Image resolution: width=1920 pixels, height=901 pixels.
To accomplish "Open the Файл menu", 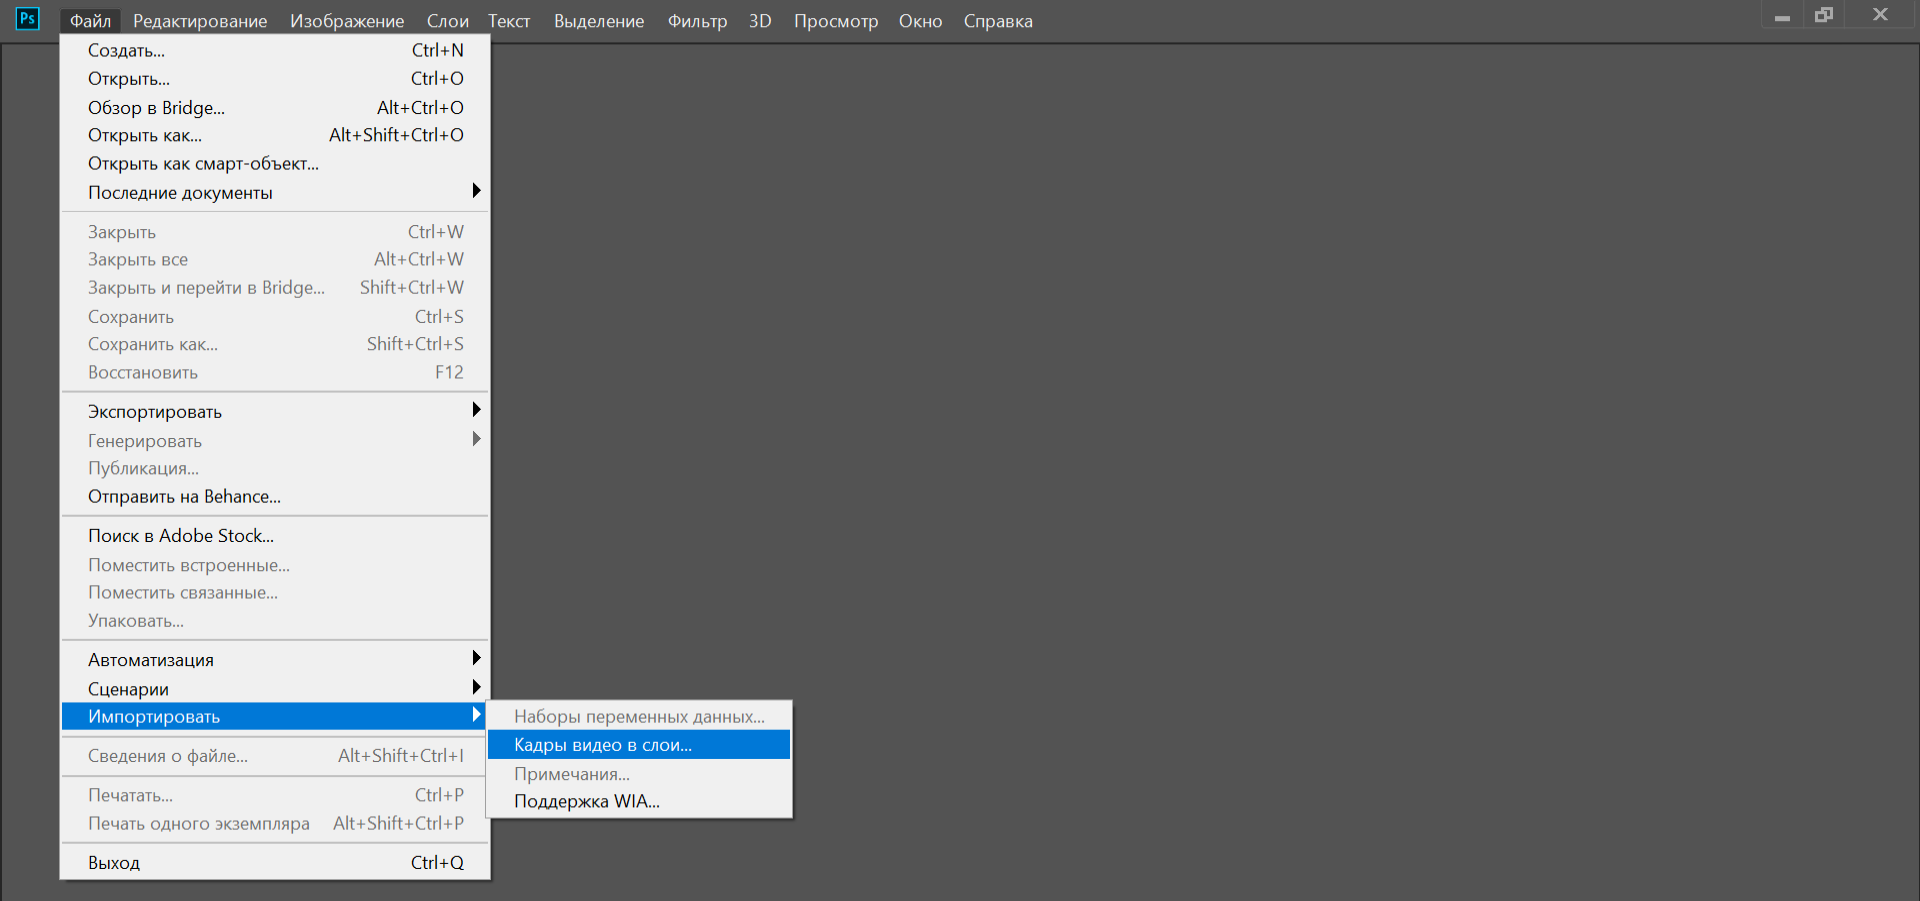I will (90, 21).
